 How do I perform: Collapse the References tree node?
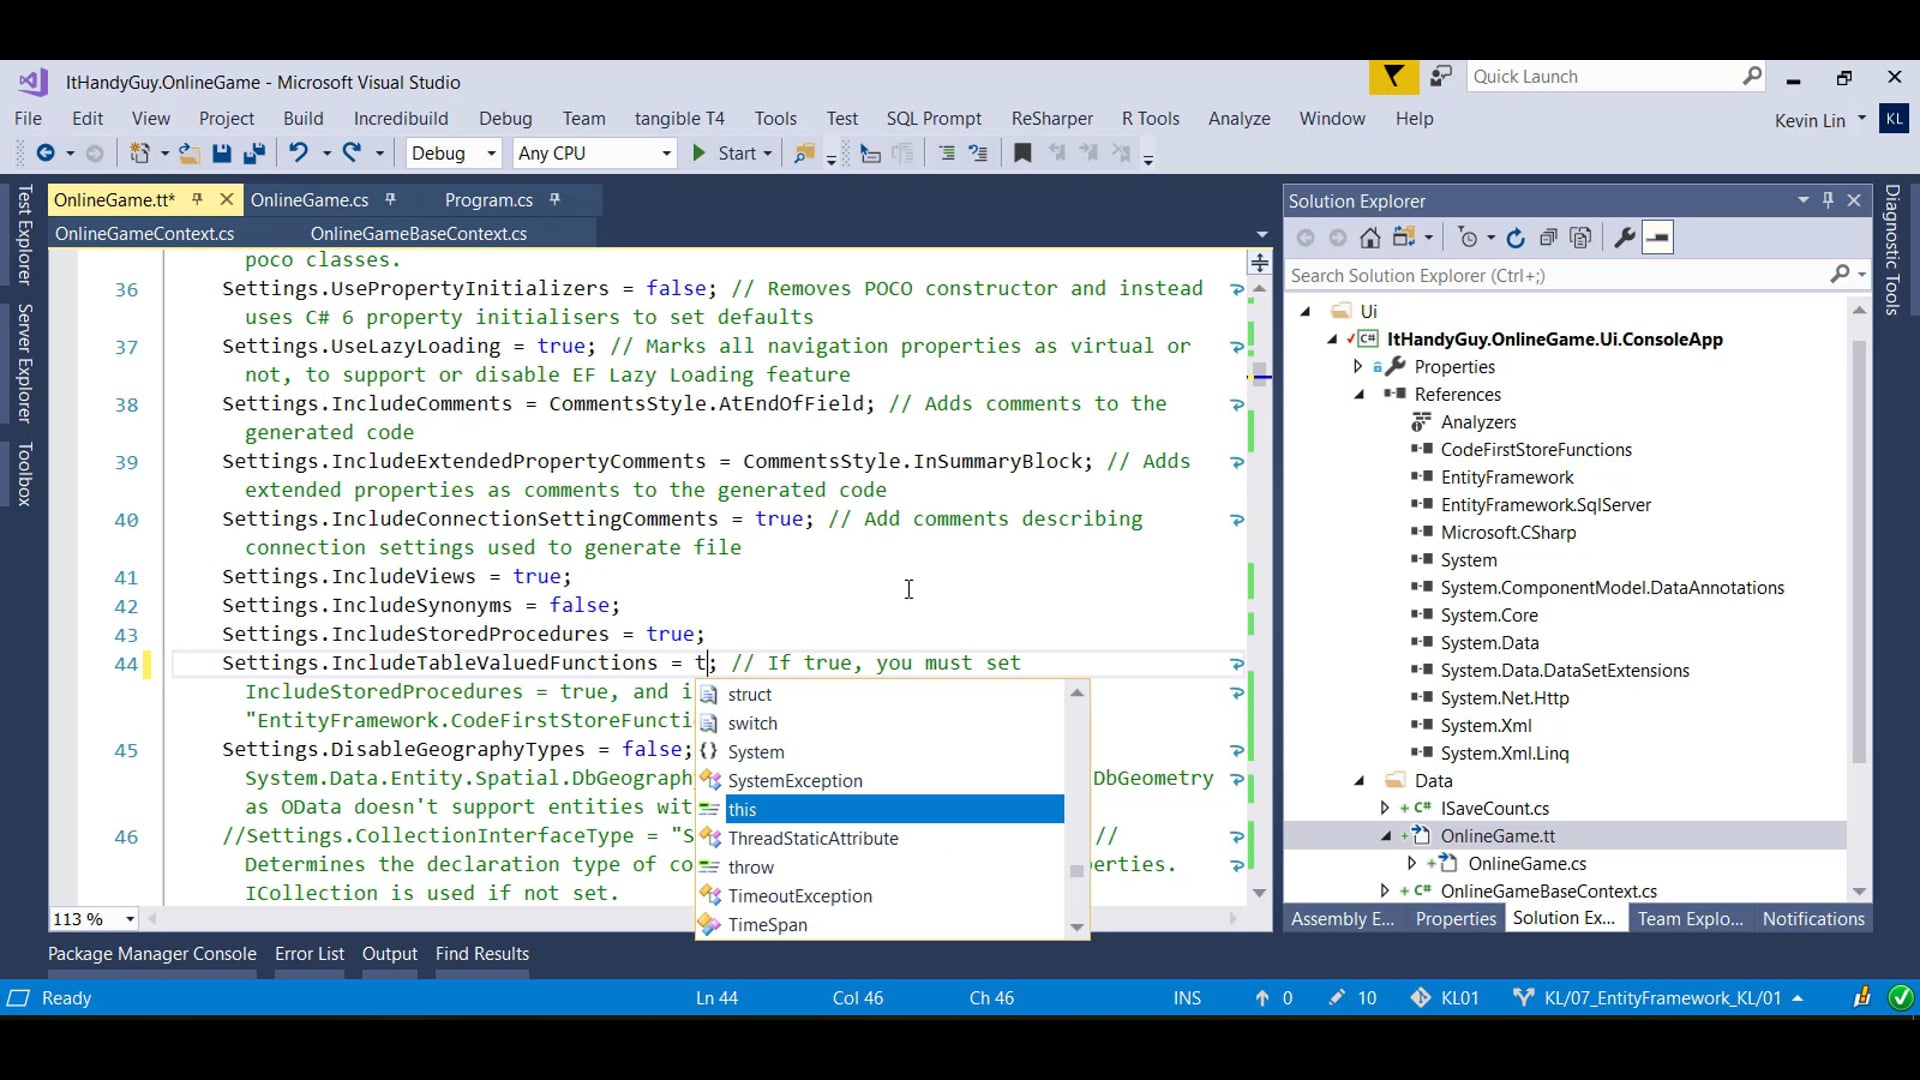pyautogui.click(x=1360, y=395)
